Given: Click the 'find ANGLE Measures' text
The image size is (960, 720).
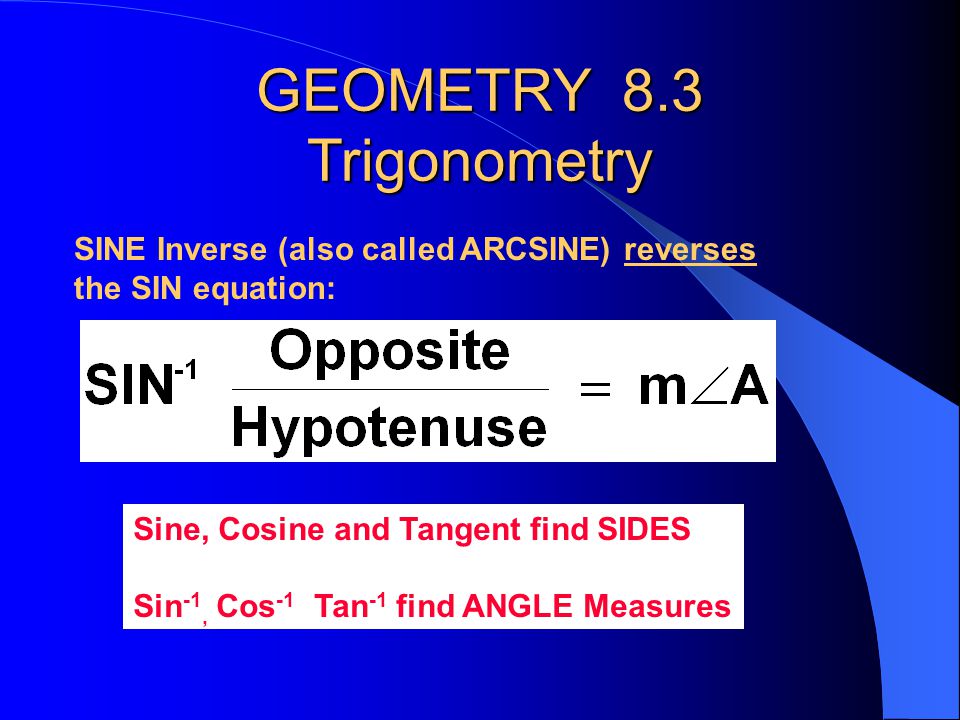Looking at the screenshot, I should coord(563,607).
